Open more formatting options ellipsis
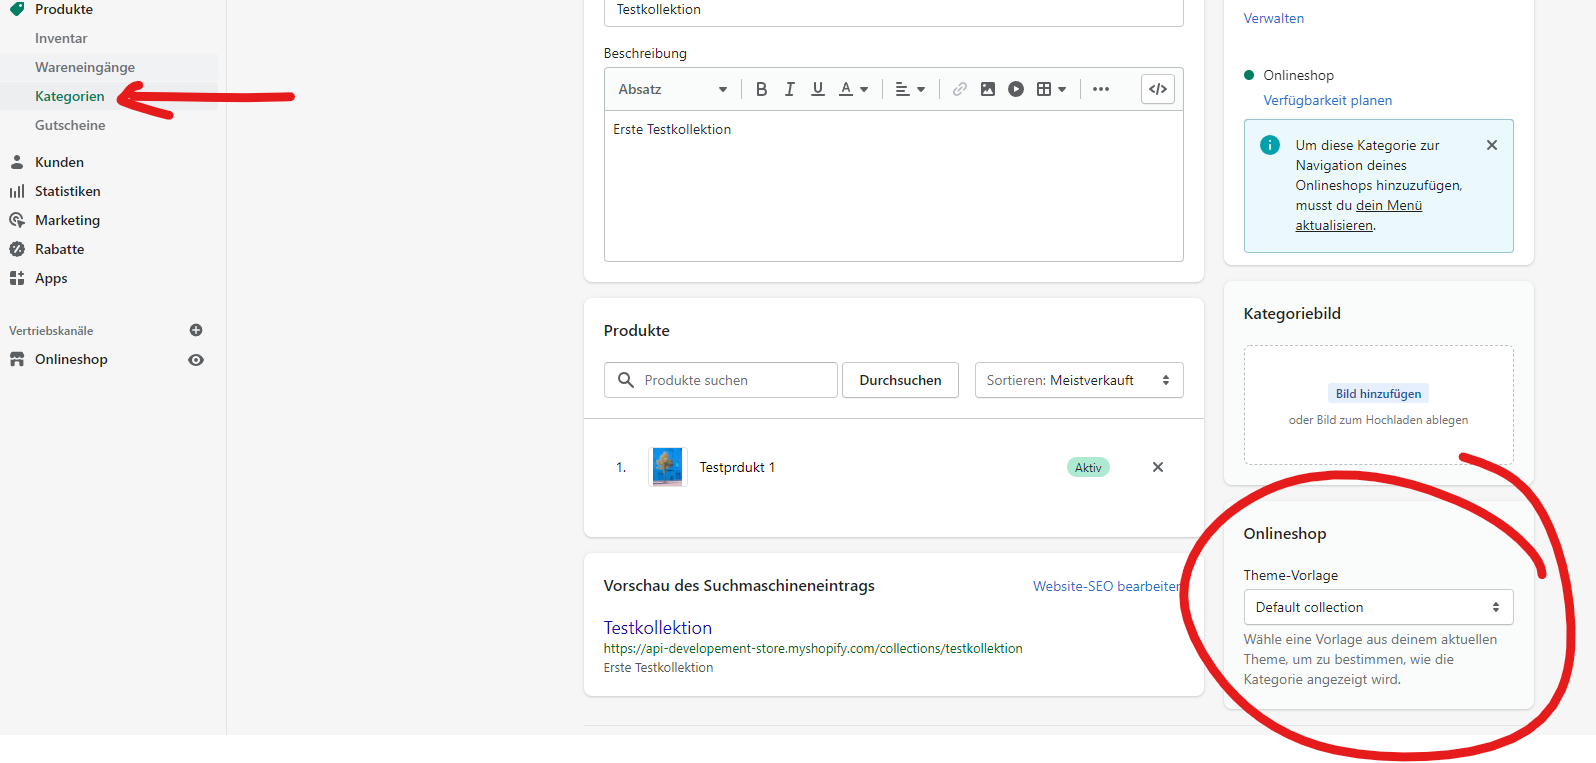Screen dimensions: 1596x763 click(x=1101, y=89)
